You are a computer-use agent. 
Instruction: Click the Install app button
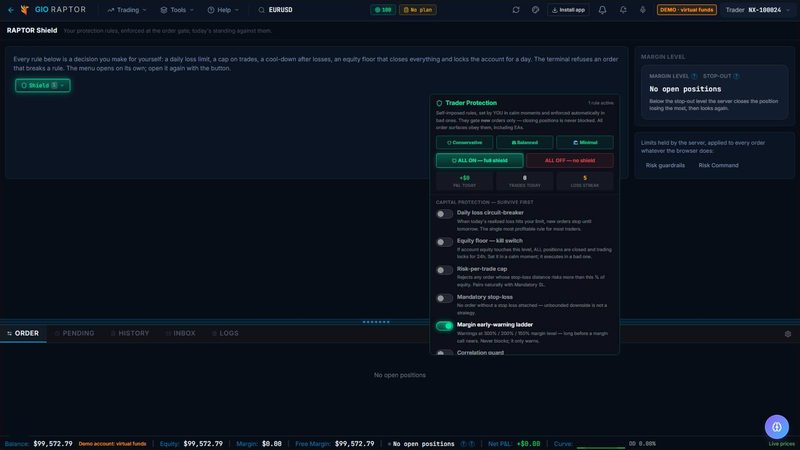point(568,10)
